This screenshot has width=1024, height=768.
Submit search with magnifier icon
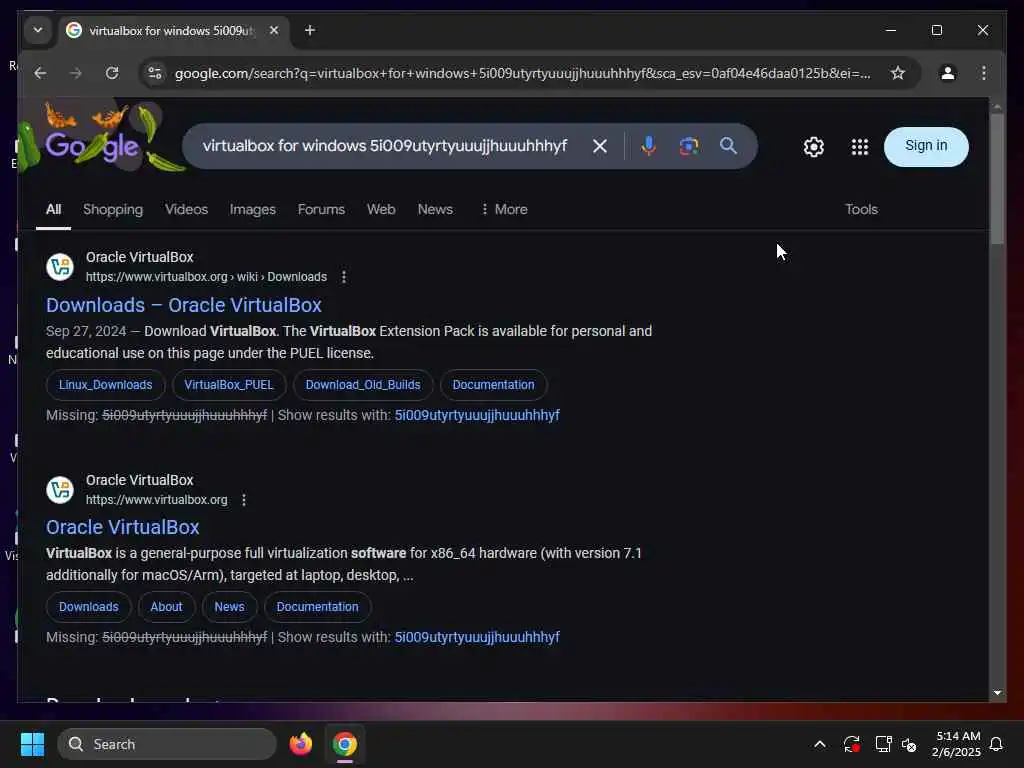pyautogui.click(x=728, y=146)
